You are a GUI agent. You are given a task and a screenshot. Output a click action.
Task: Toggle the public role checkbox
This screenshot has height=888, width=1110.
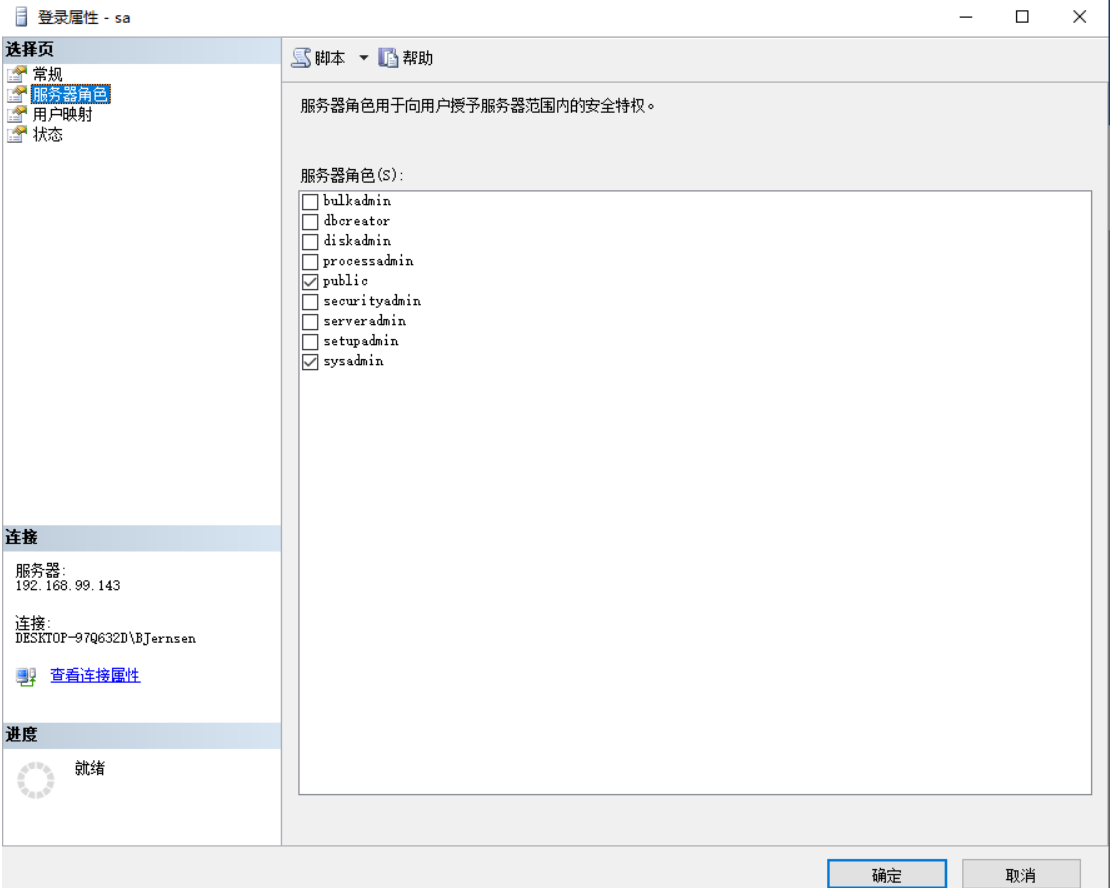tap(310, 281)
